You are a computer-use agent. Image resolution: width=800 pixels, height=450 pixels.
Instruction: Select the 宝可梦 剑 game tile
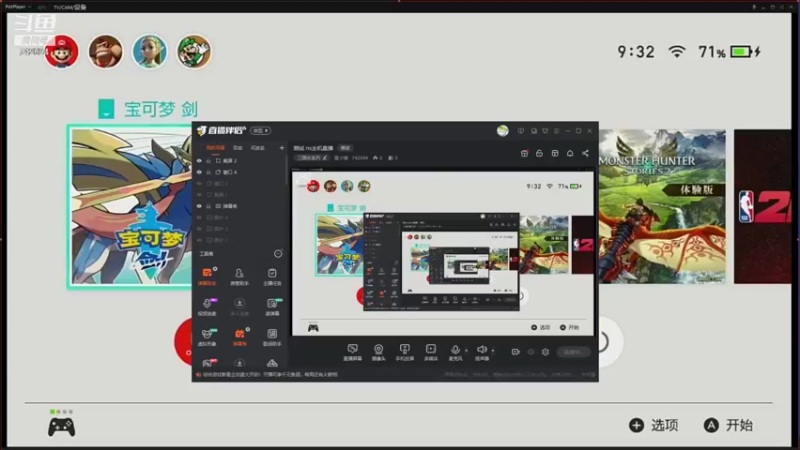(x=131, y=207)
